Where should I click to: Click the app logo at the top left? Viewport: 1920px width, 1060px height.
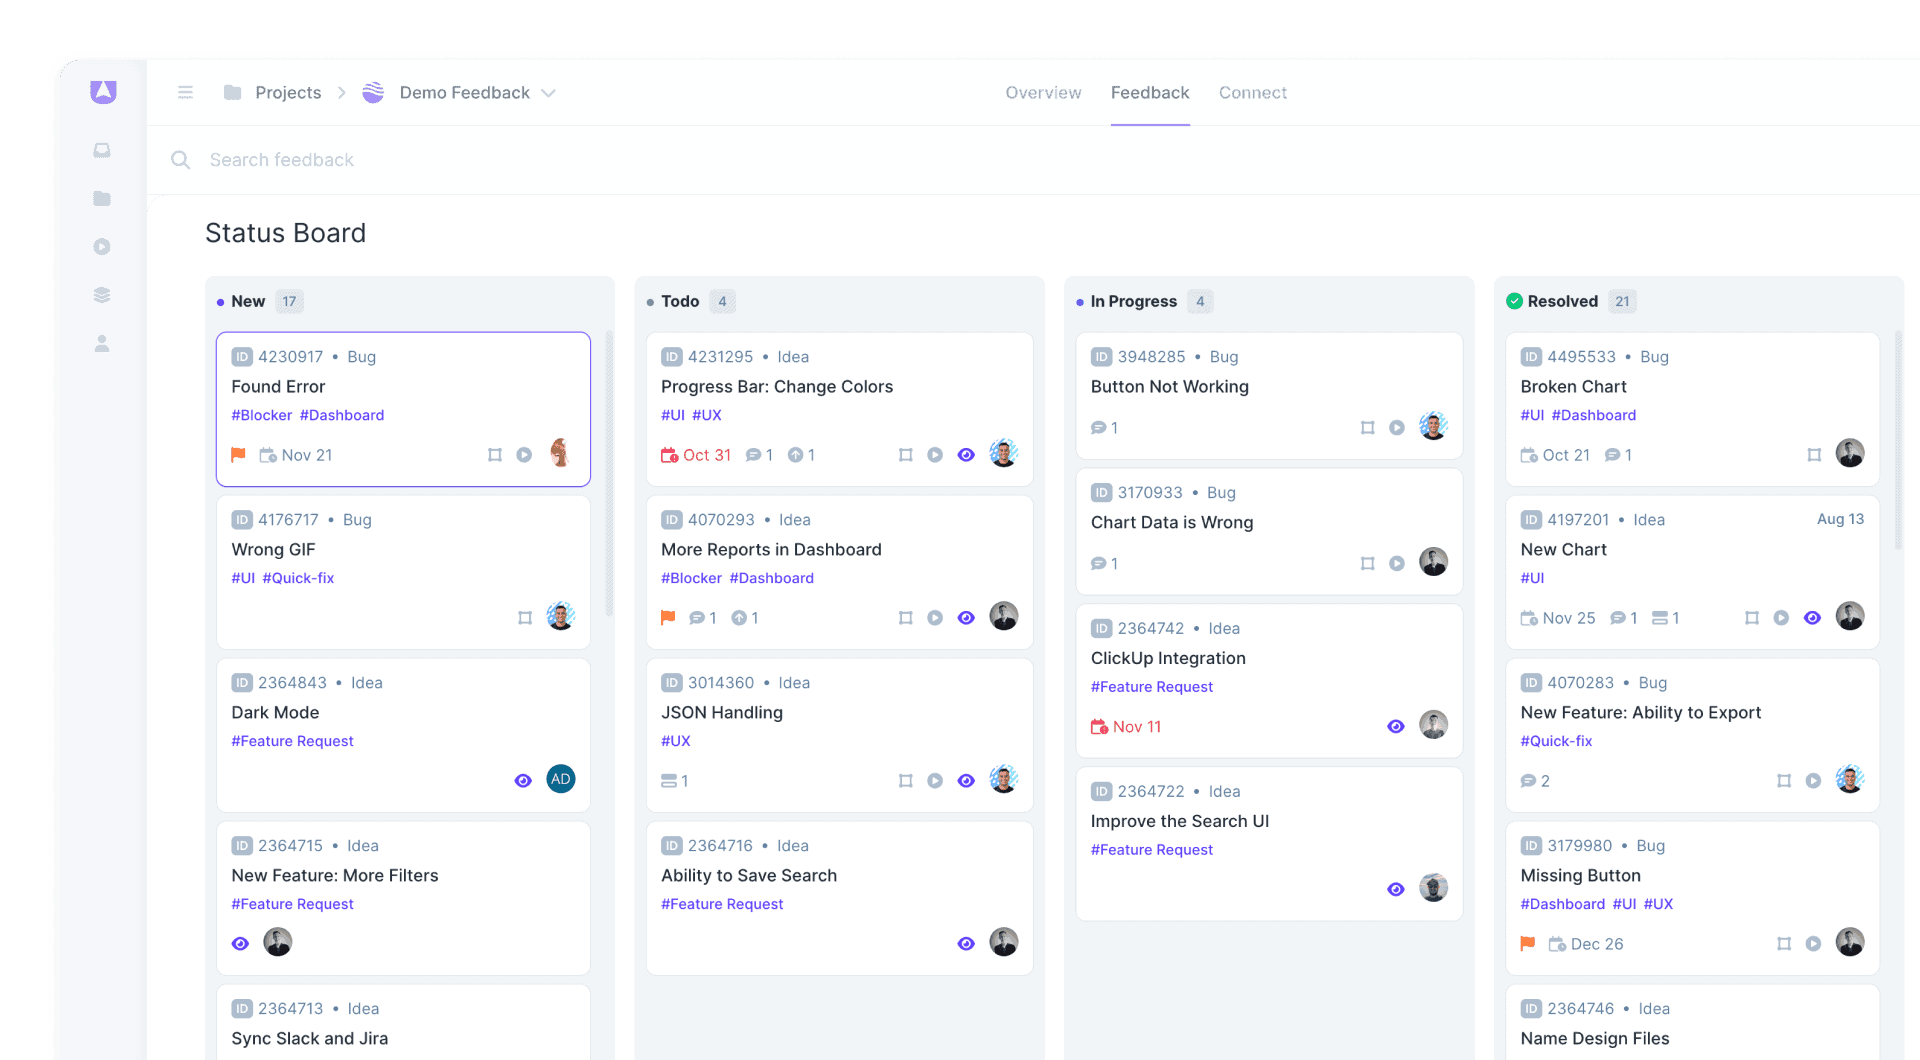(101, 91)
